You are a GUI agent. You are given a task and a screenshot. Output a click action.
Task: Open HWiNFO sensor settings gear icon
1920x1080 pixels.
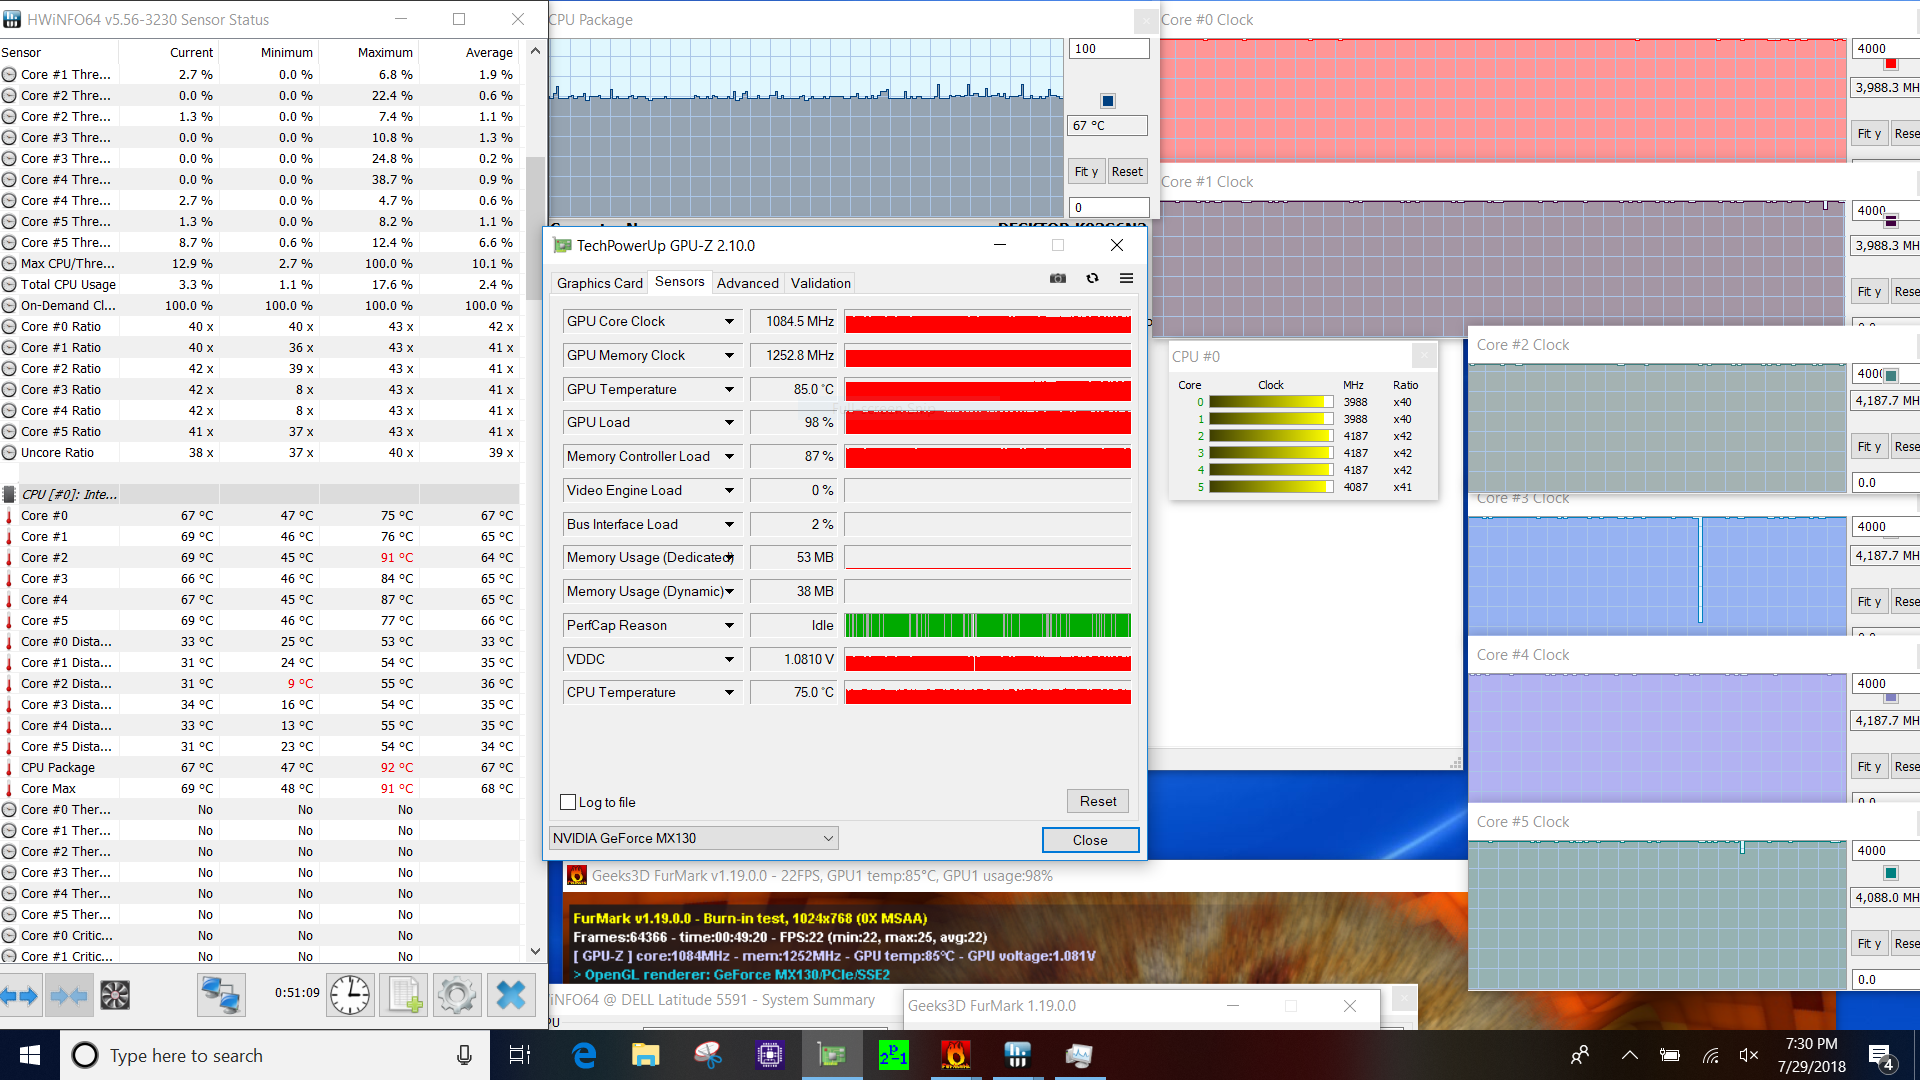click(x=457, y=995)
